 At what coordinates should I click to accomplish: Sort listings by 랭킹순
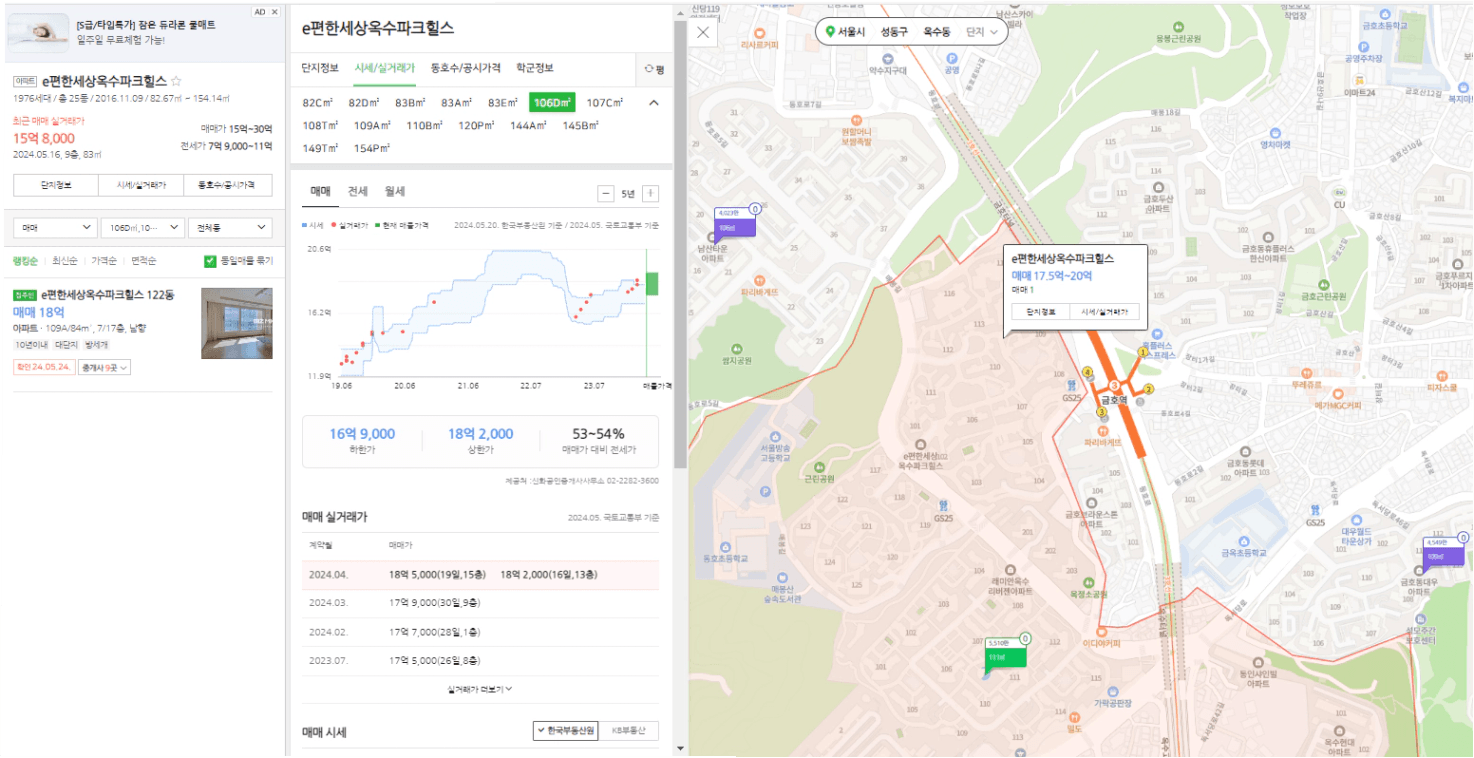click(25, 261)
